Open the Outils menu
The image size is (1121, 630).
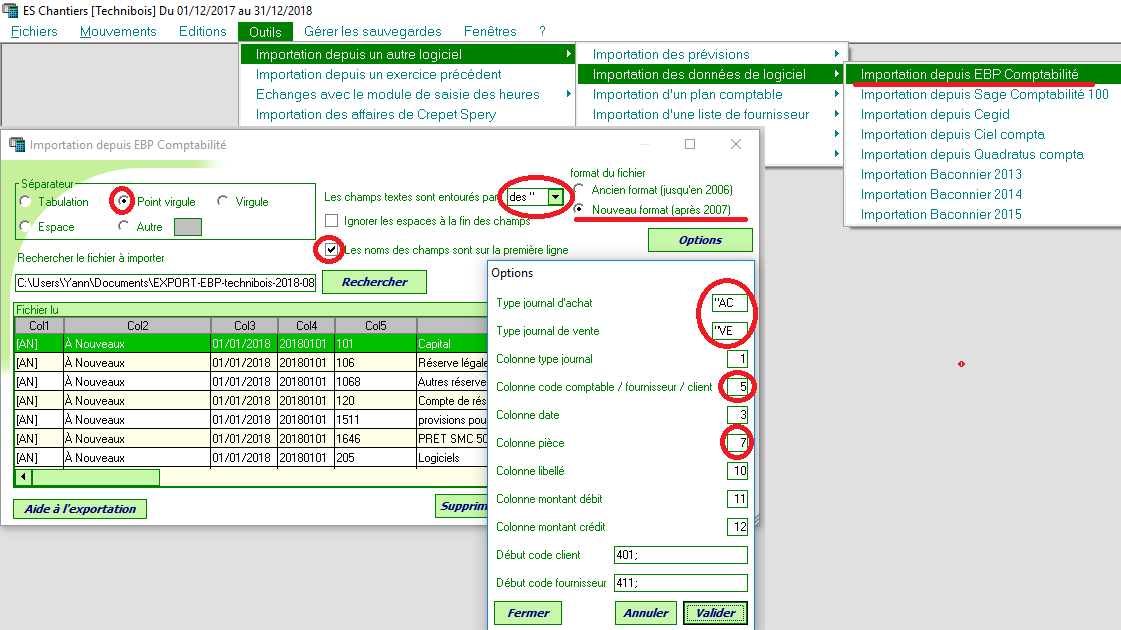(x=265, y=32)
